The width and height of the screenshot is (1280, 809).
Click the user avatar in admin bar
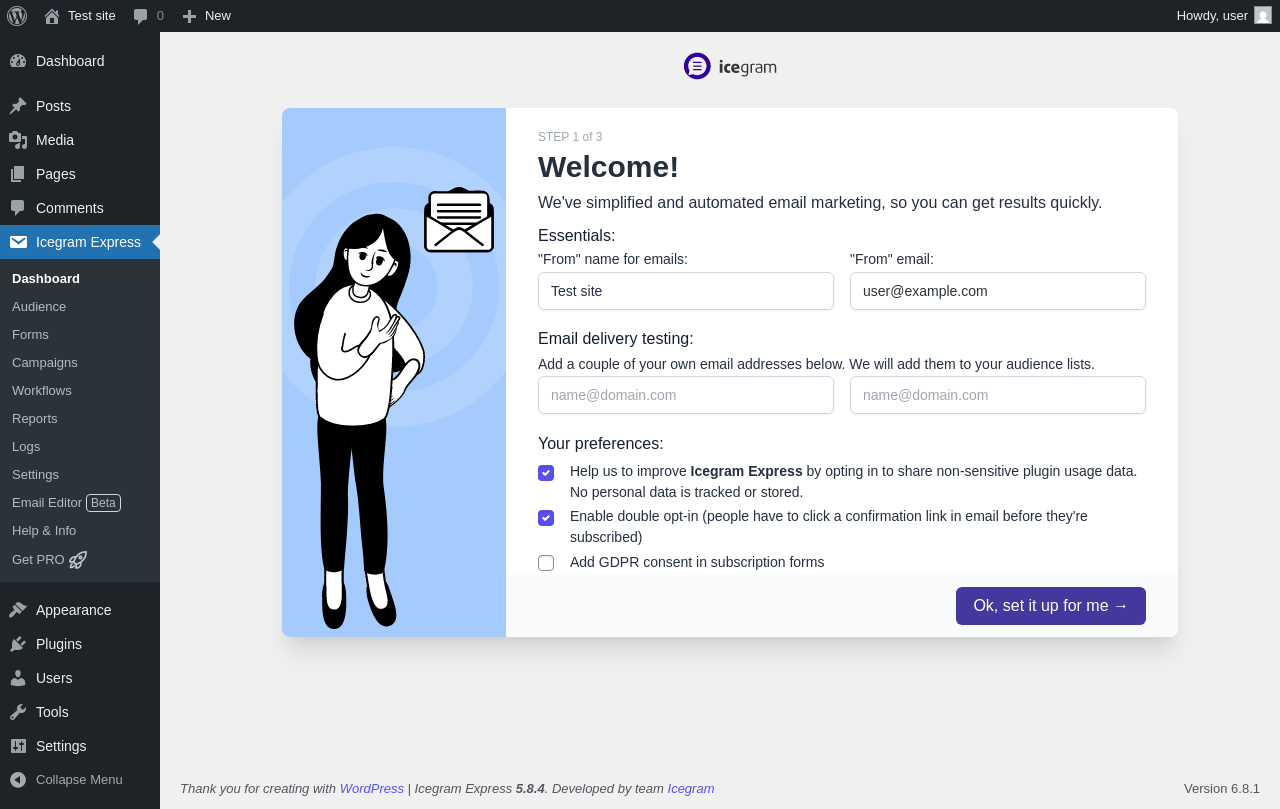click(1263, 15)
